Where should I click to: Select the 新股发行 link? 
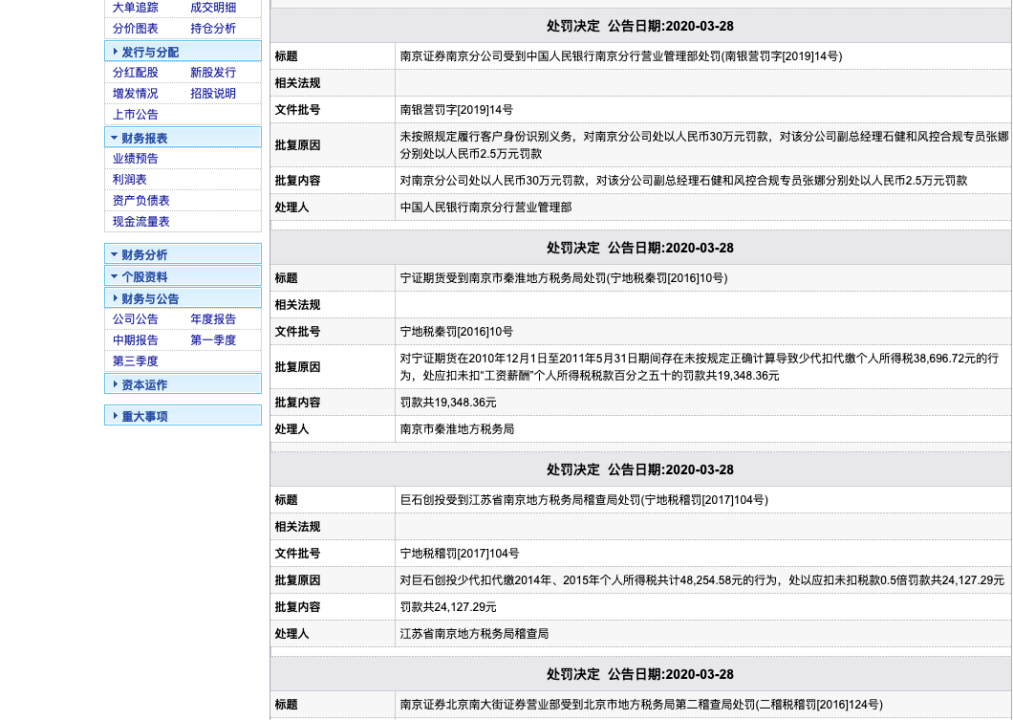(x=213, y=73)
